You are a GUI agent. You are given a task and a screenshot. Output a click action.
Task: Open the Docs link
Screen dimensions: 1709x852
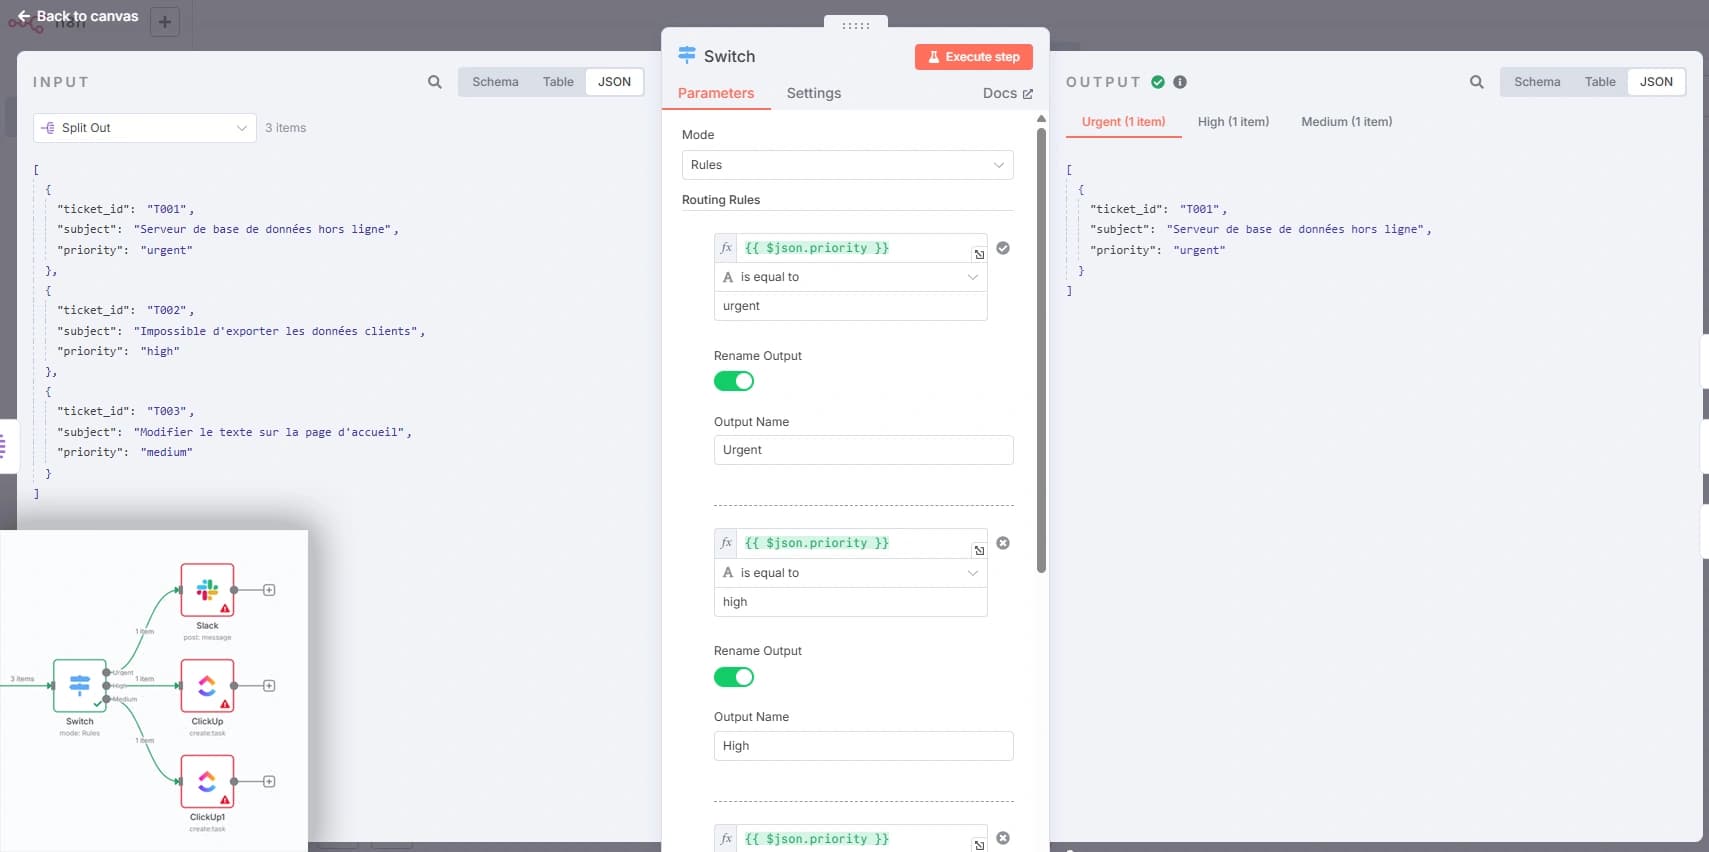click(1007, 93)
